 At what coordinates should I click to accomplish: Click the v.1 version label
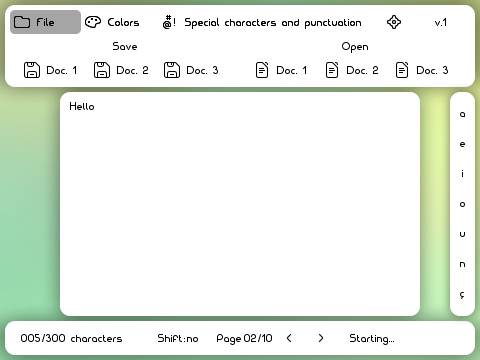(441, 23)
